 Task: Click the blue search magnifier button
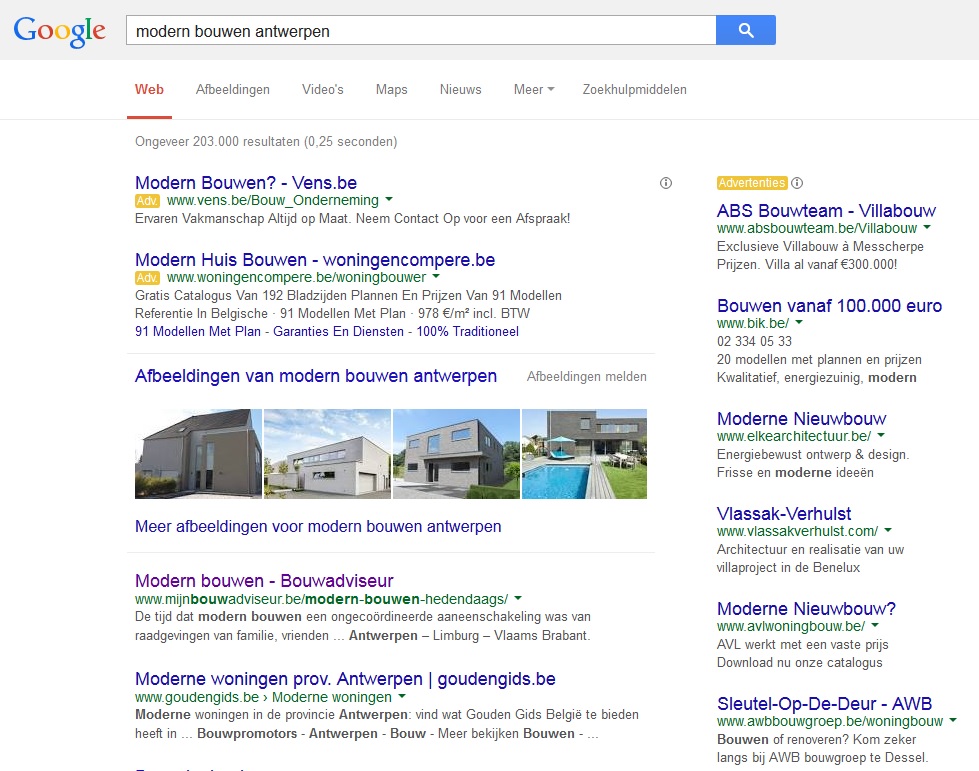745,30
